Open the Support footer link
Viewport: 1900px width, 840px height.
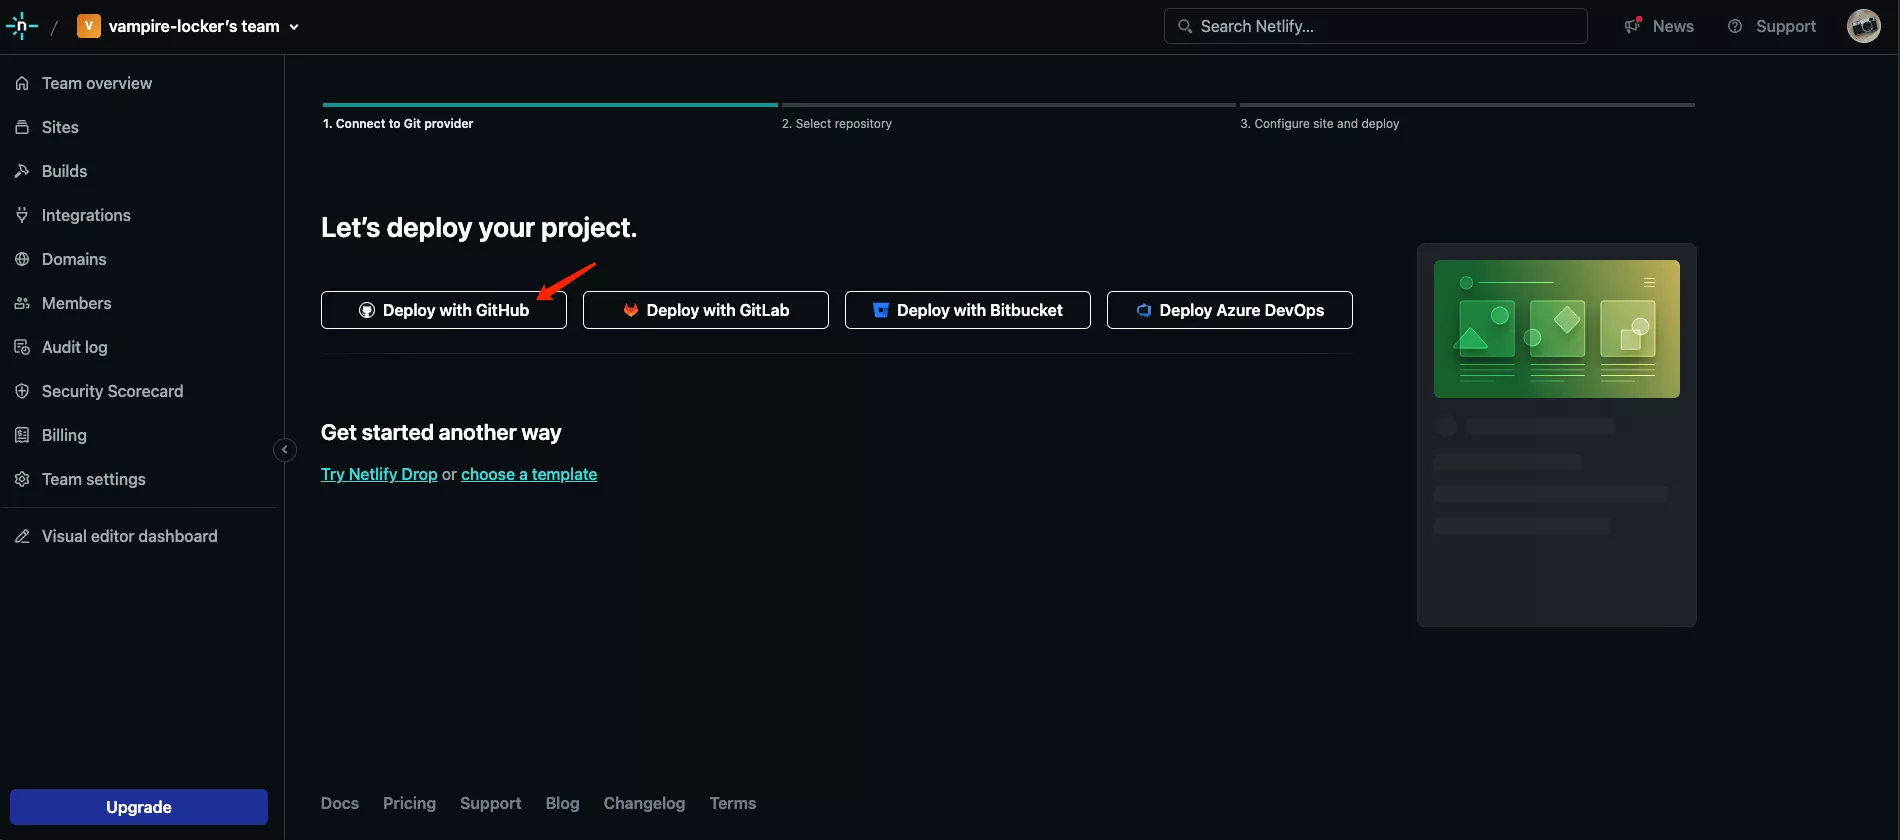pos(491,803)
